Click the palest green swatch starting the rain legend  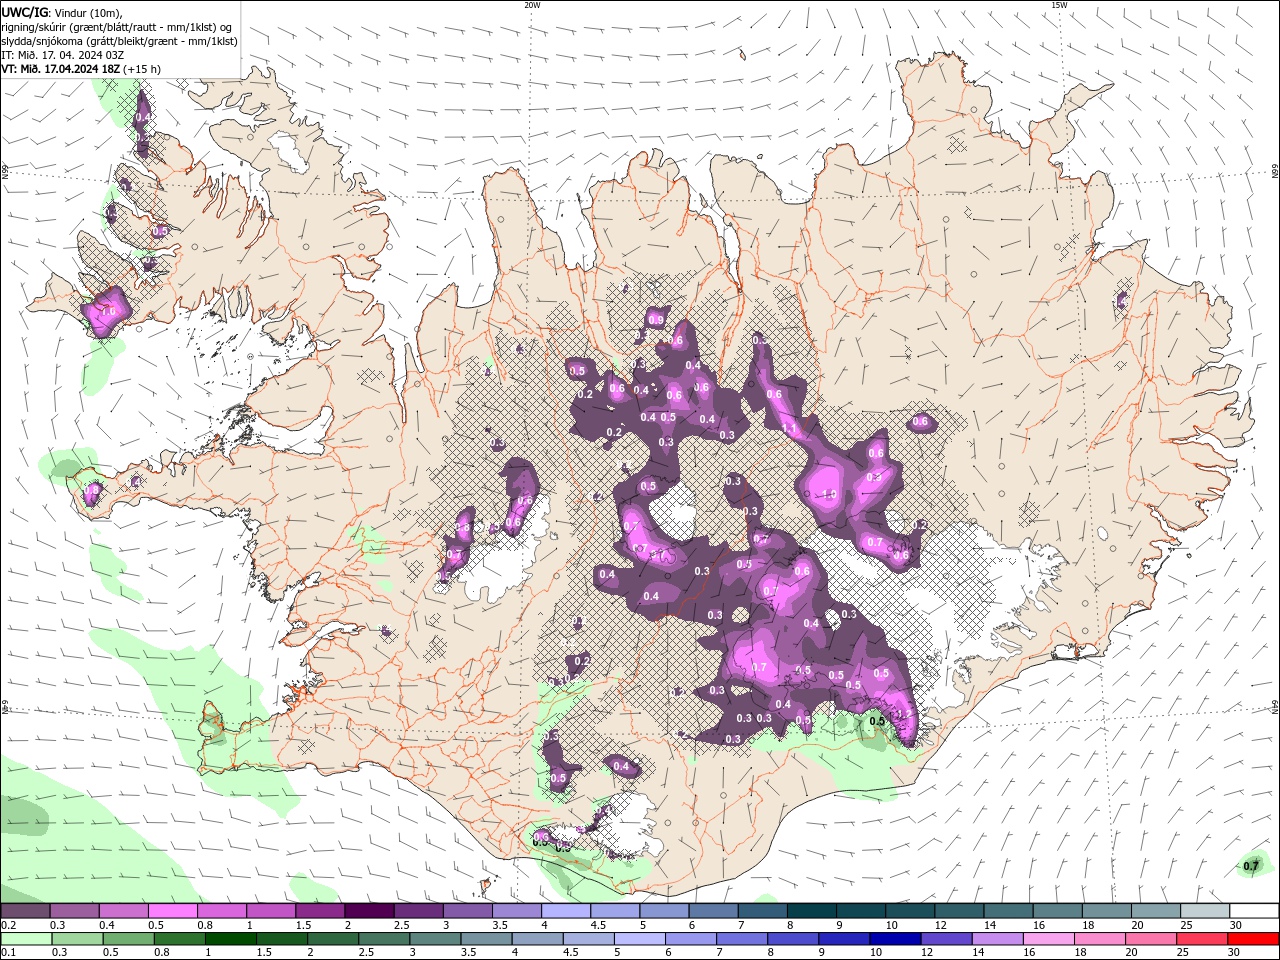25,939
